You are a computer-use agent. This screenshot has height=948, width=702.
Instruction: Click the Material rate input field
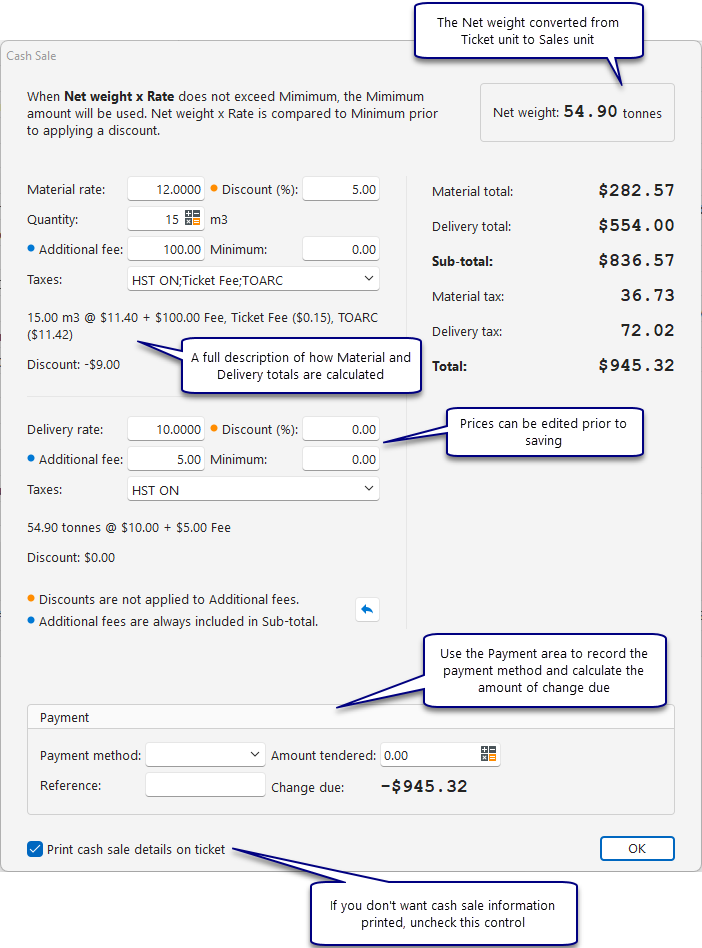[x=166, y=189]
